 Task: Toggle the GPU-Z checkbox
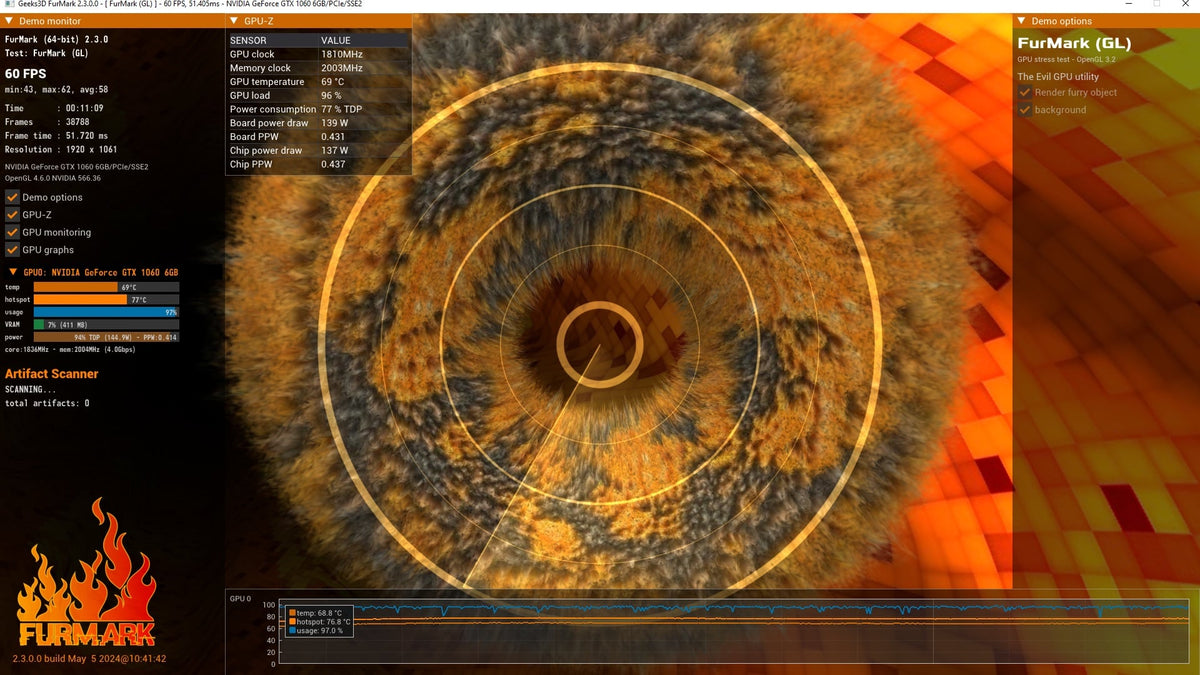[13, 215]
